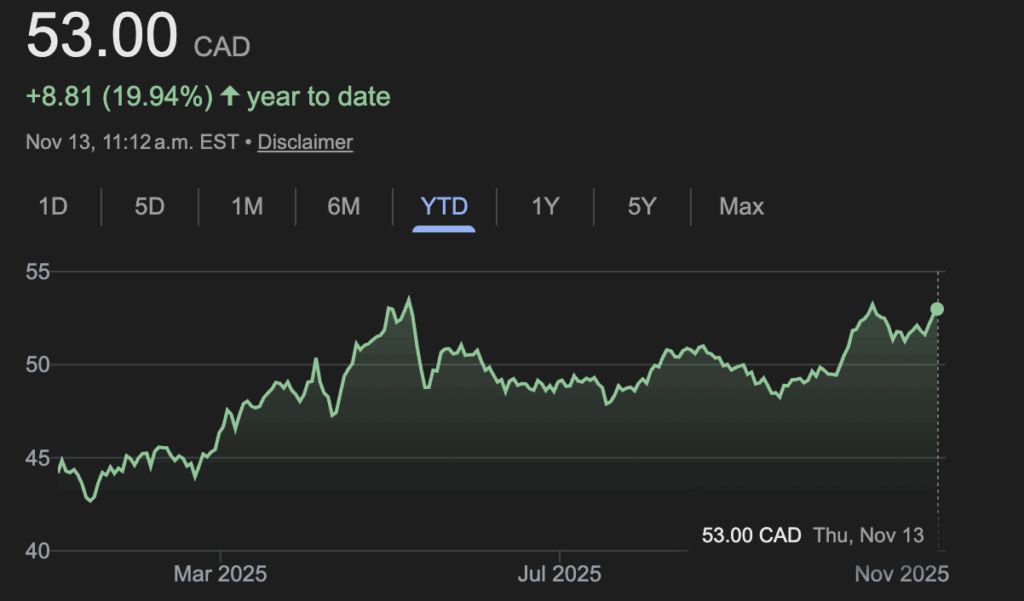Screen dimensions: 1024x601
Task: Click the YTD tab
Action: (x=444, y=207)
